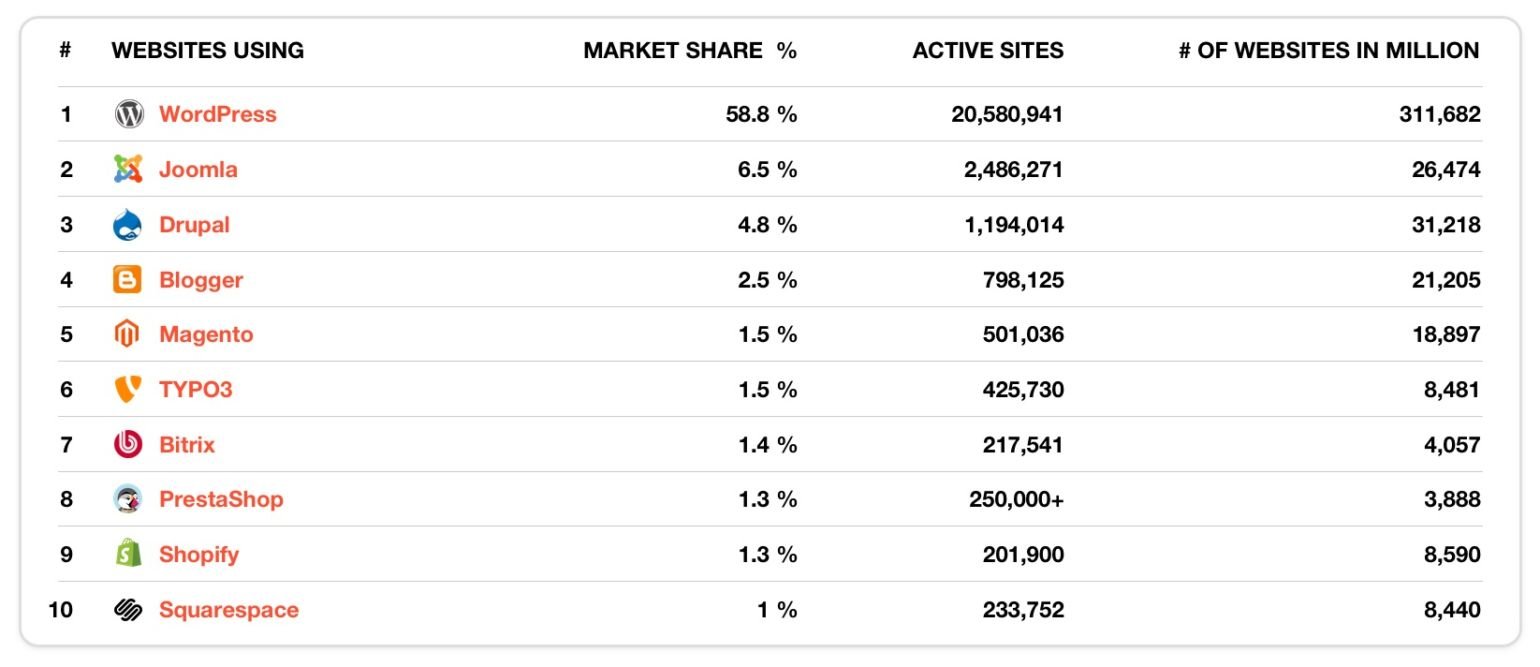Screen dimensions: 1540x667
Task: Click the Squarespace logo icon
Action: click(129, 609)
